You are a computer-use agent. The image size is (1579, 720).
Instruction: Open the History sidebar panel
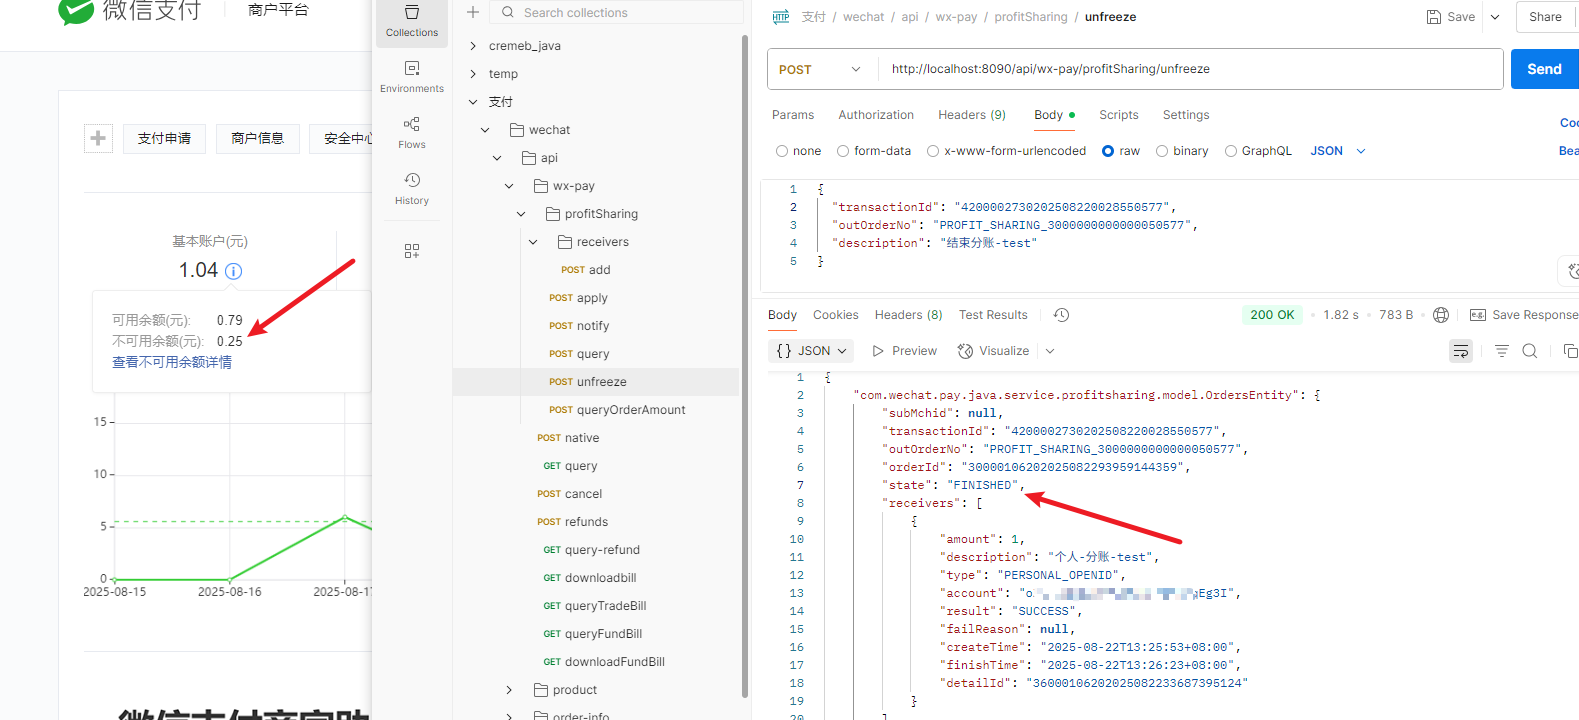pos(412,189)
